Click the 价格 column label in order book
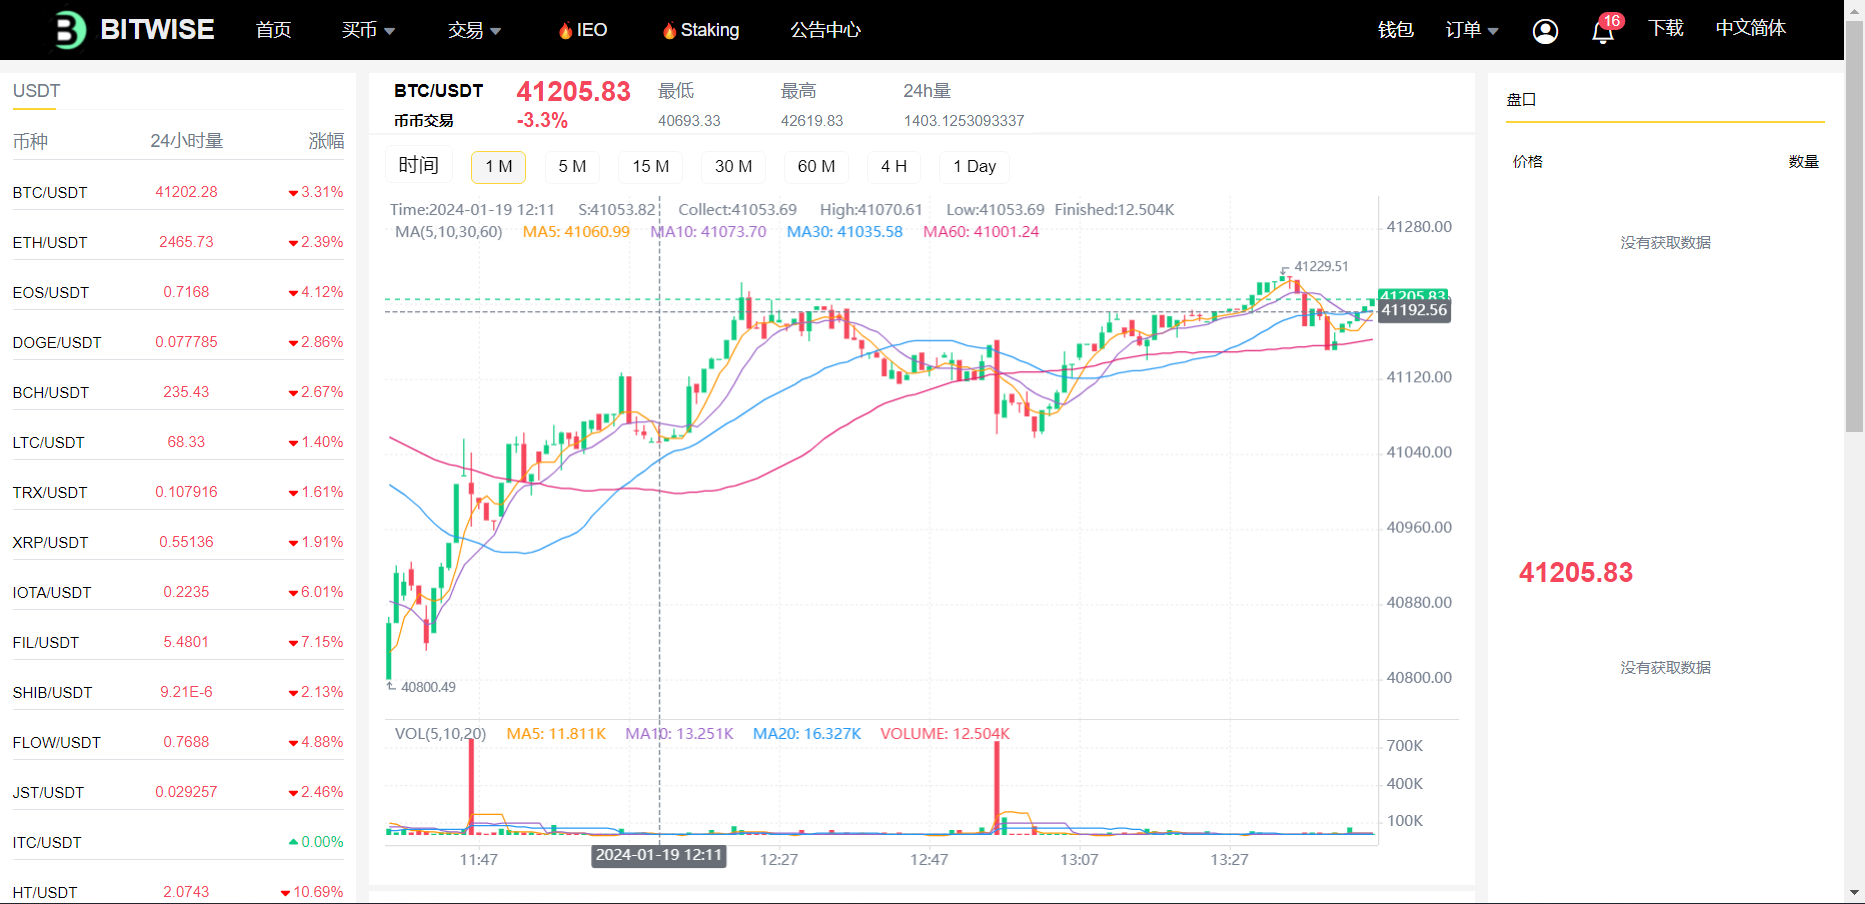This screenshot has height=904, width=1865. (x=1528, y=161)
